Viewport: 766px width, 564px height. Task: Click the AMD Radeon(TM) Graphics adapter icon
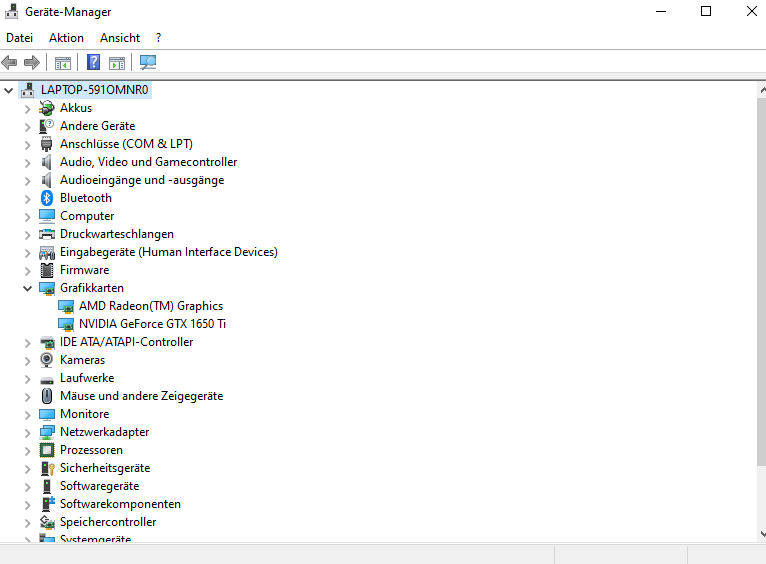click(x=66, y=306)
